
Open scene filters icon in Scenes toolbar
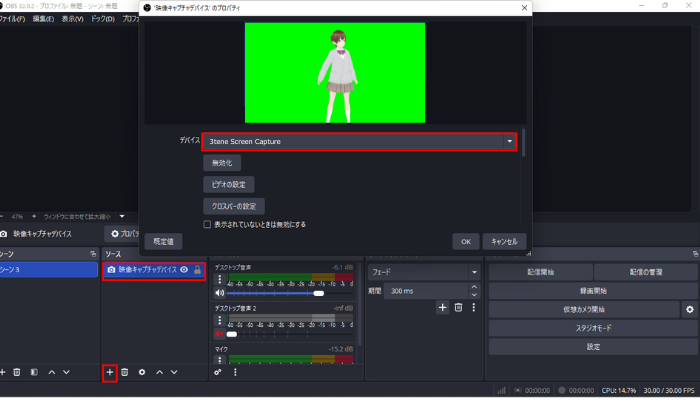(x=34, y=372)
